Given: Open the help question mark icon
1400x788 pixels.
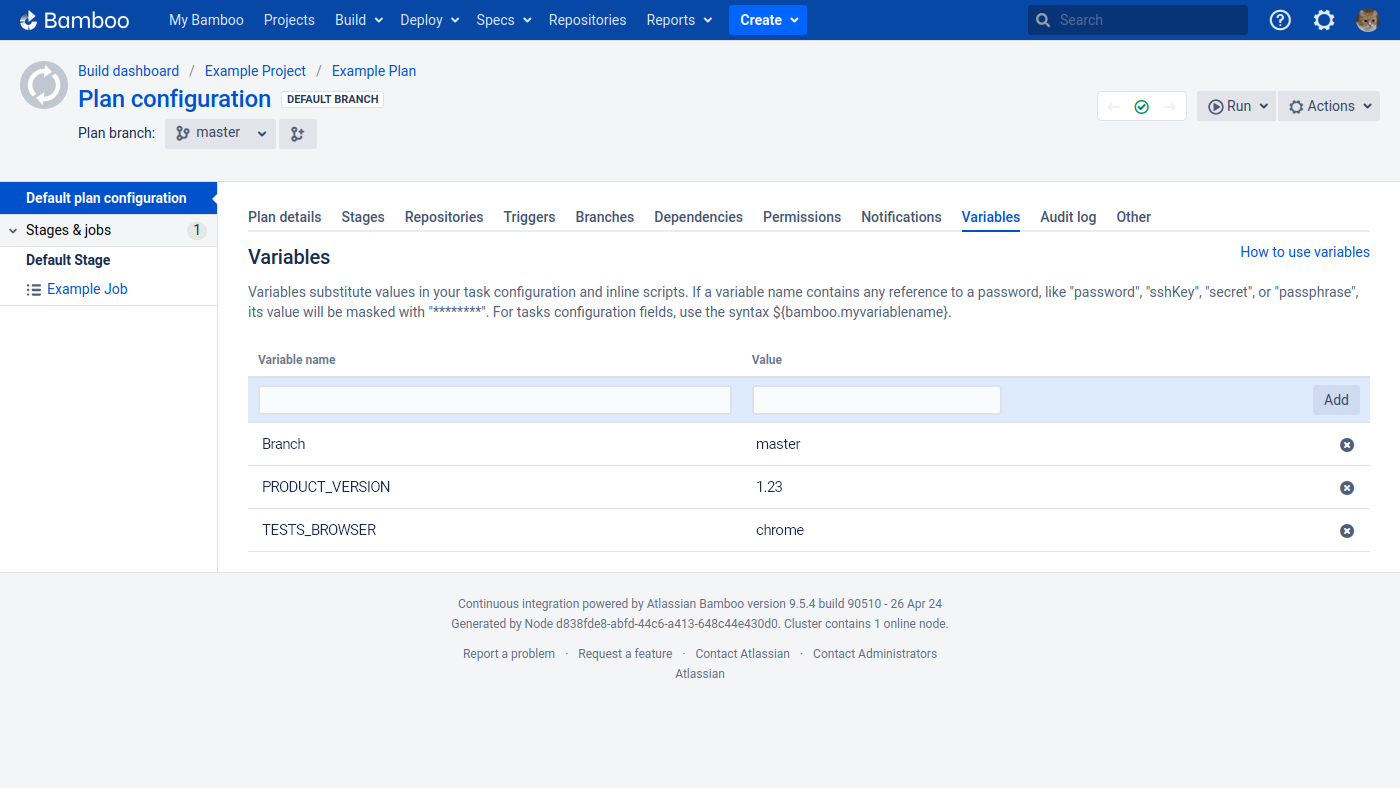Looking at the screenshot, I should point(1280,19).
